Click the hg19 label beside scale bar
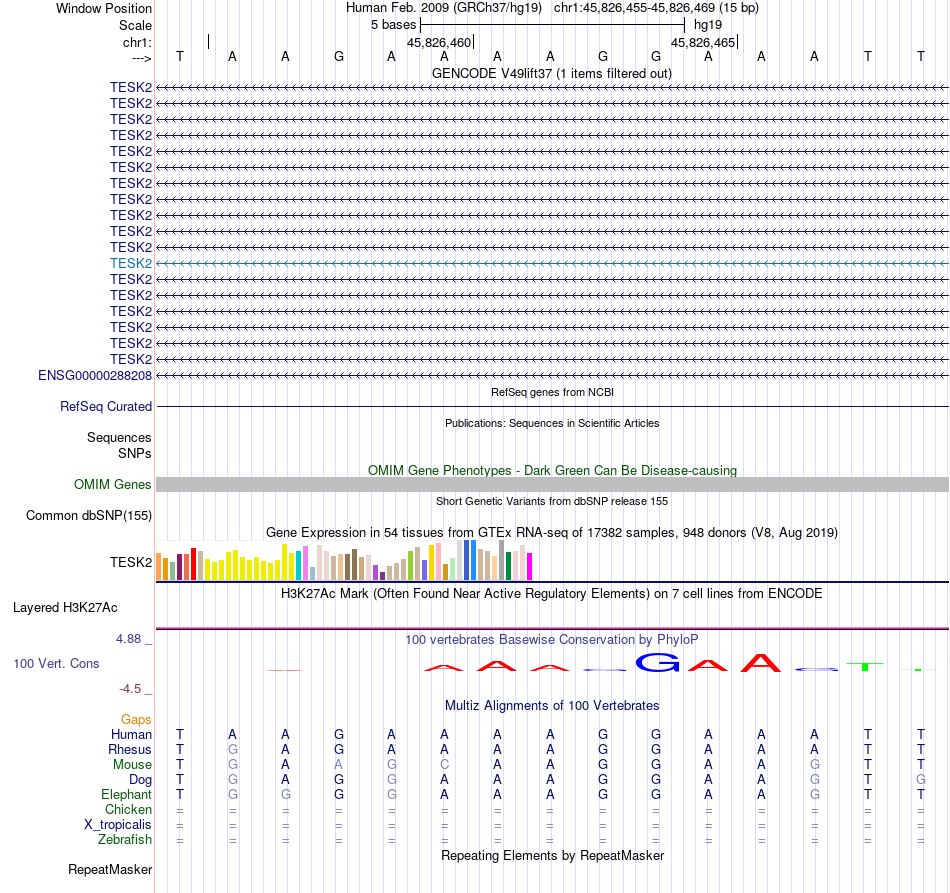 (708, 25)
